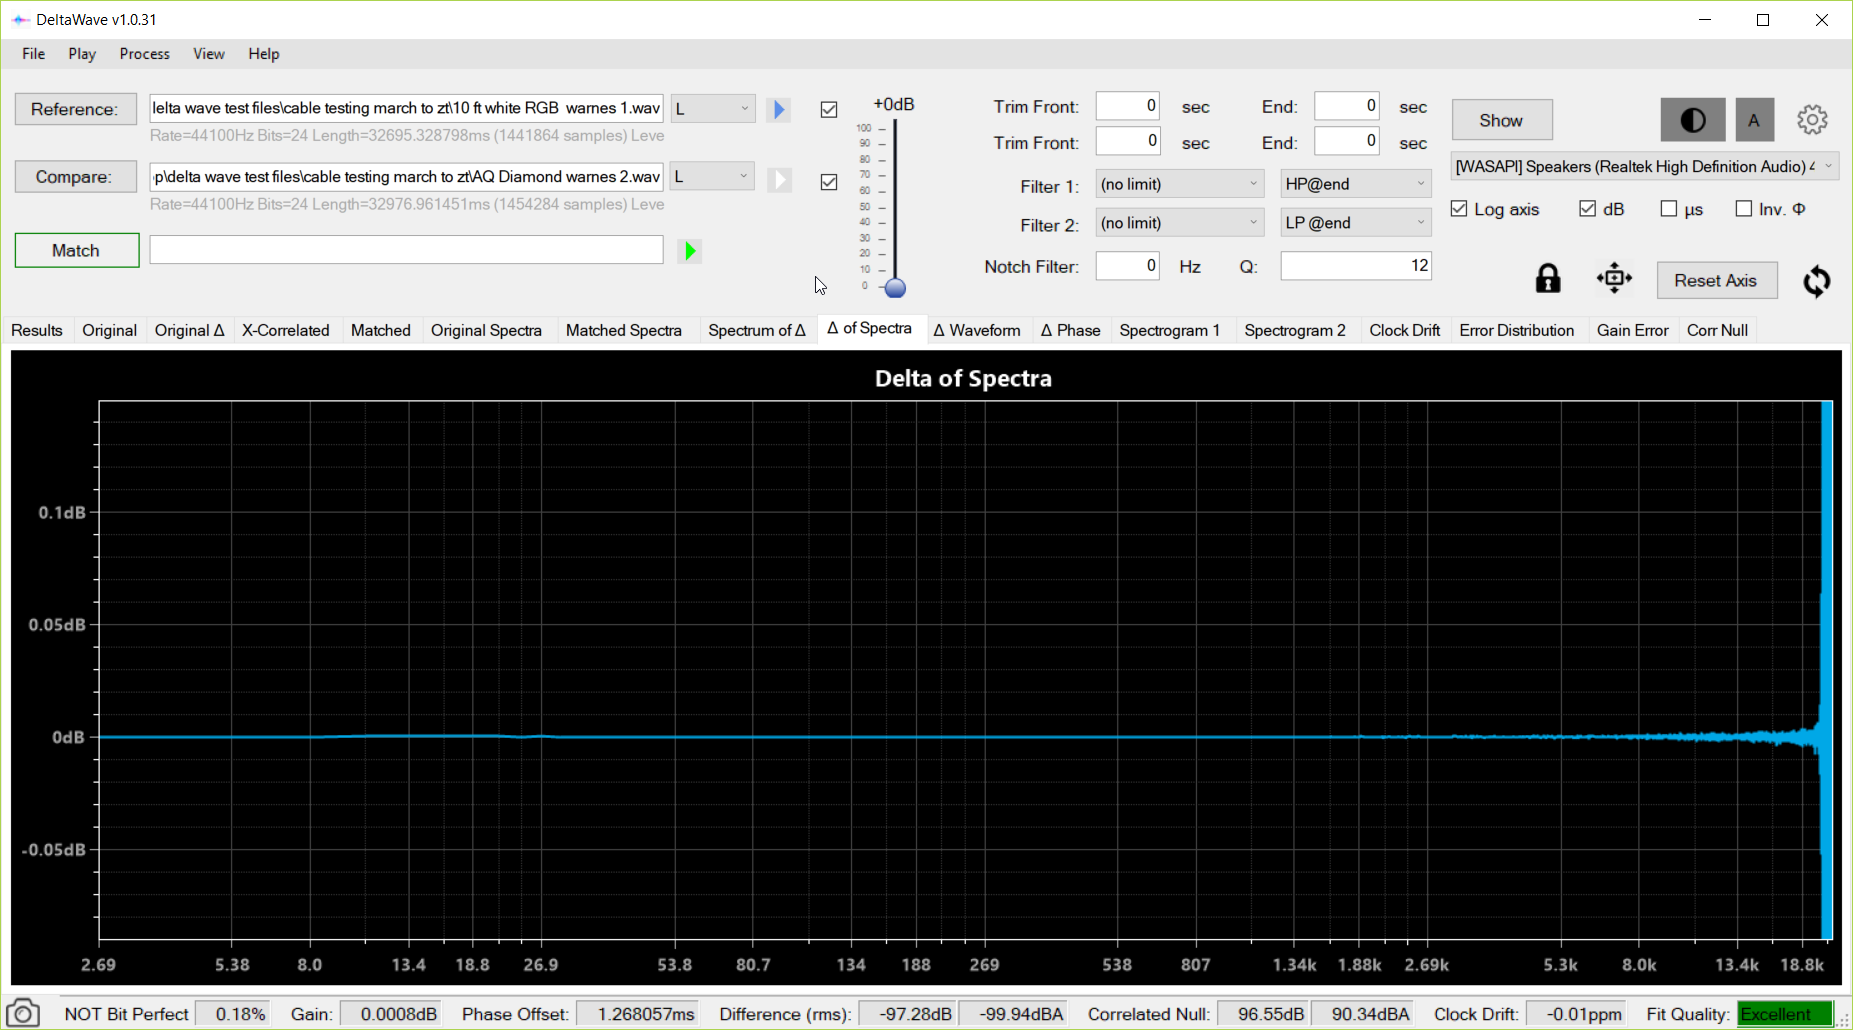Open the View menu

click(x=208, y=54)
